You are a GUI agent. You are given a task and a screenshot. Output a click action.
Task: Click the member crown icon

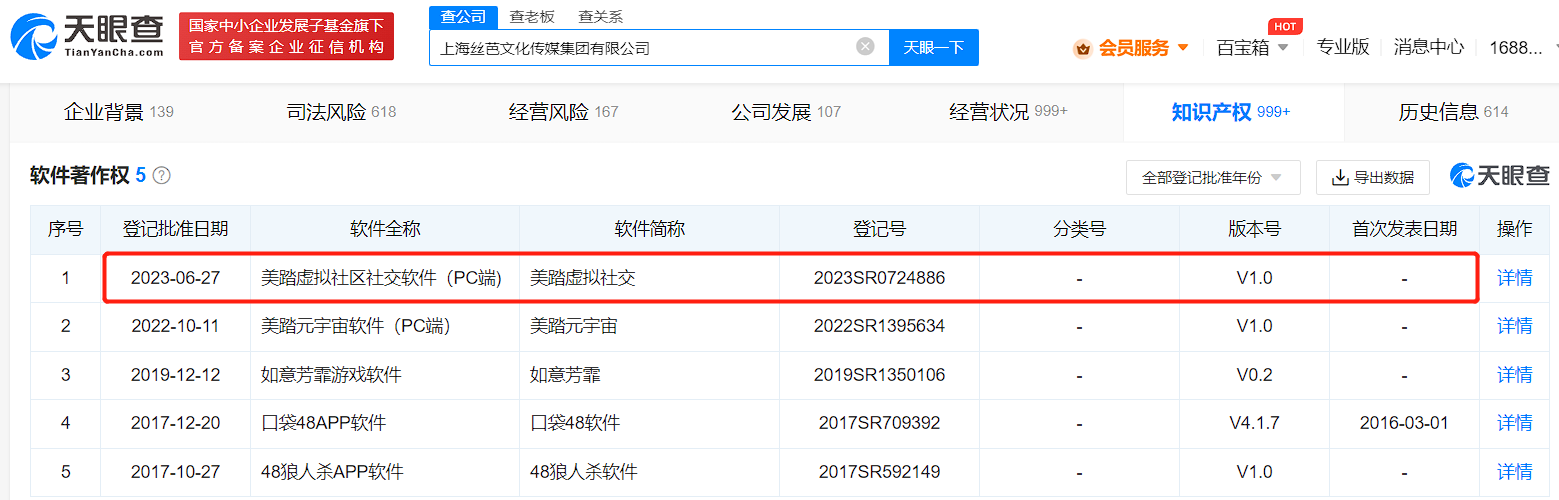(x=1082, y=48)
